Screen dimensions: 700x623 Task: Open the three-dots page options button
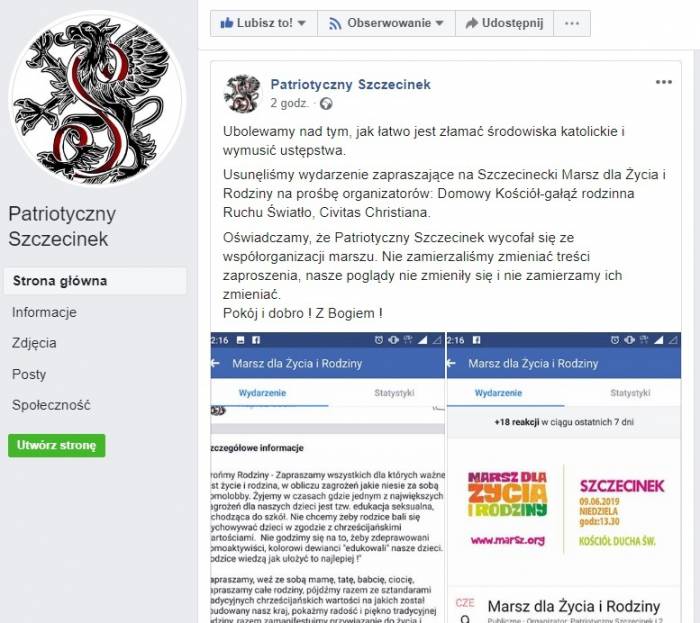572,23
